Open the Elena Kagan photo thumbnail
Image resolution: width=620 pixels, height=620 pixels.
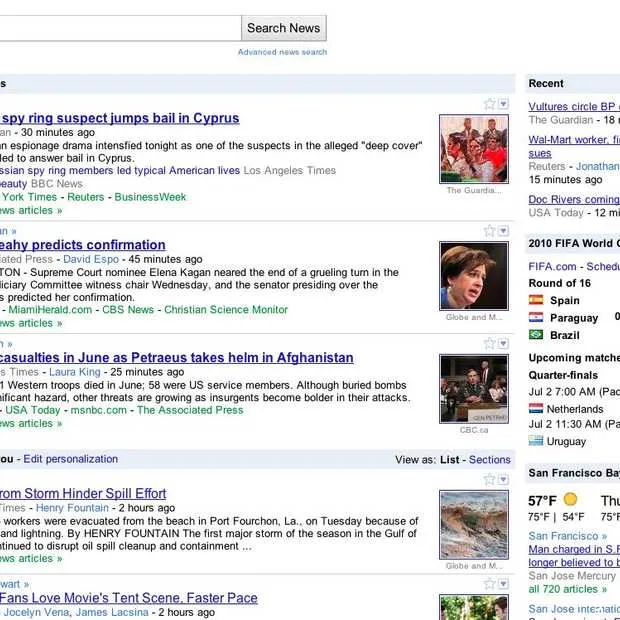pos(473,276)
